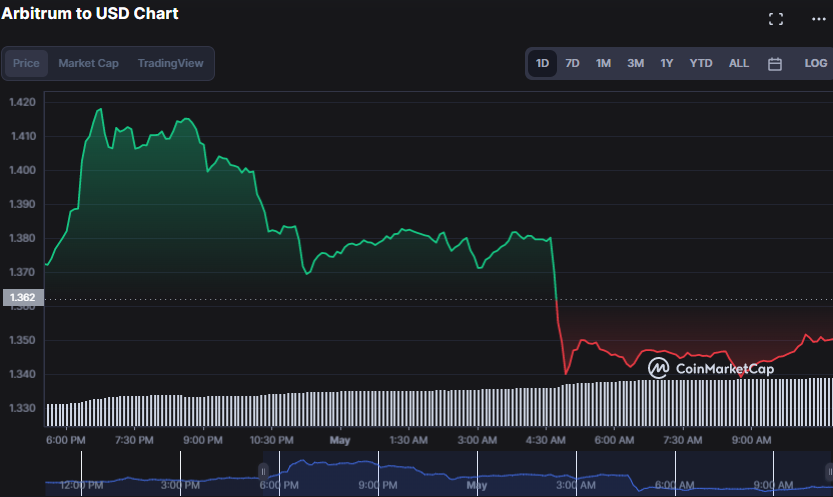Select the YTD time range
Screen dimensions: 833x497
point(701,63)
